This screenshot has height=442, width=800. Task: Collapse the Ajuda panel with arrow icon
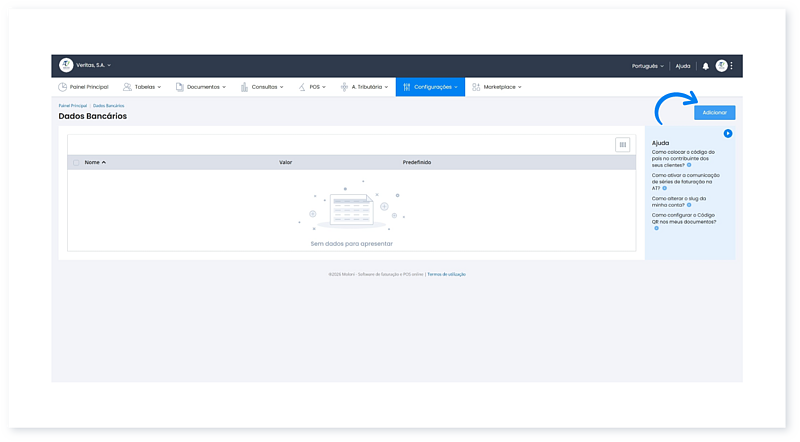pos(728,133)
